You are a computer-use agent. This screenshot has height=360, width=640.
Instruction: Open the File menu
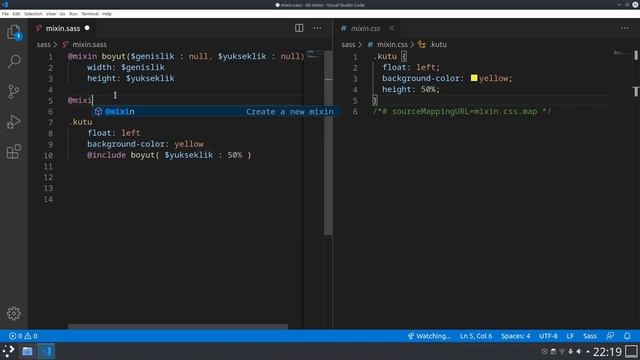coord(5,14)
